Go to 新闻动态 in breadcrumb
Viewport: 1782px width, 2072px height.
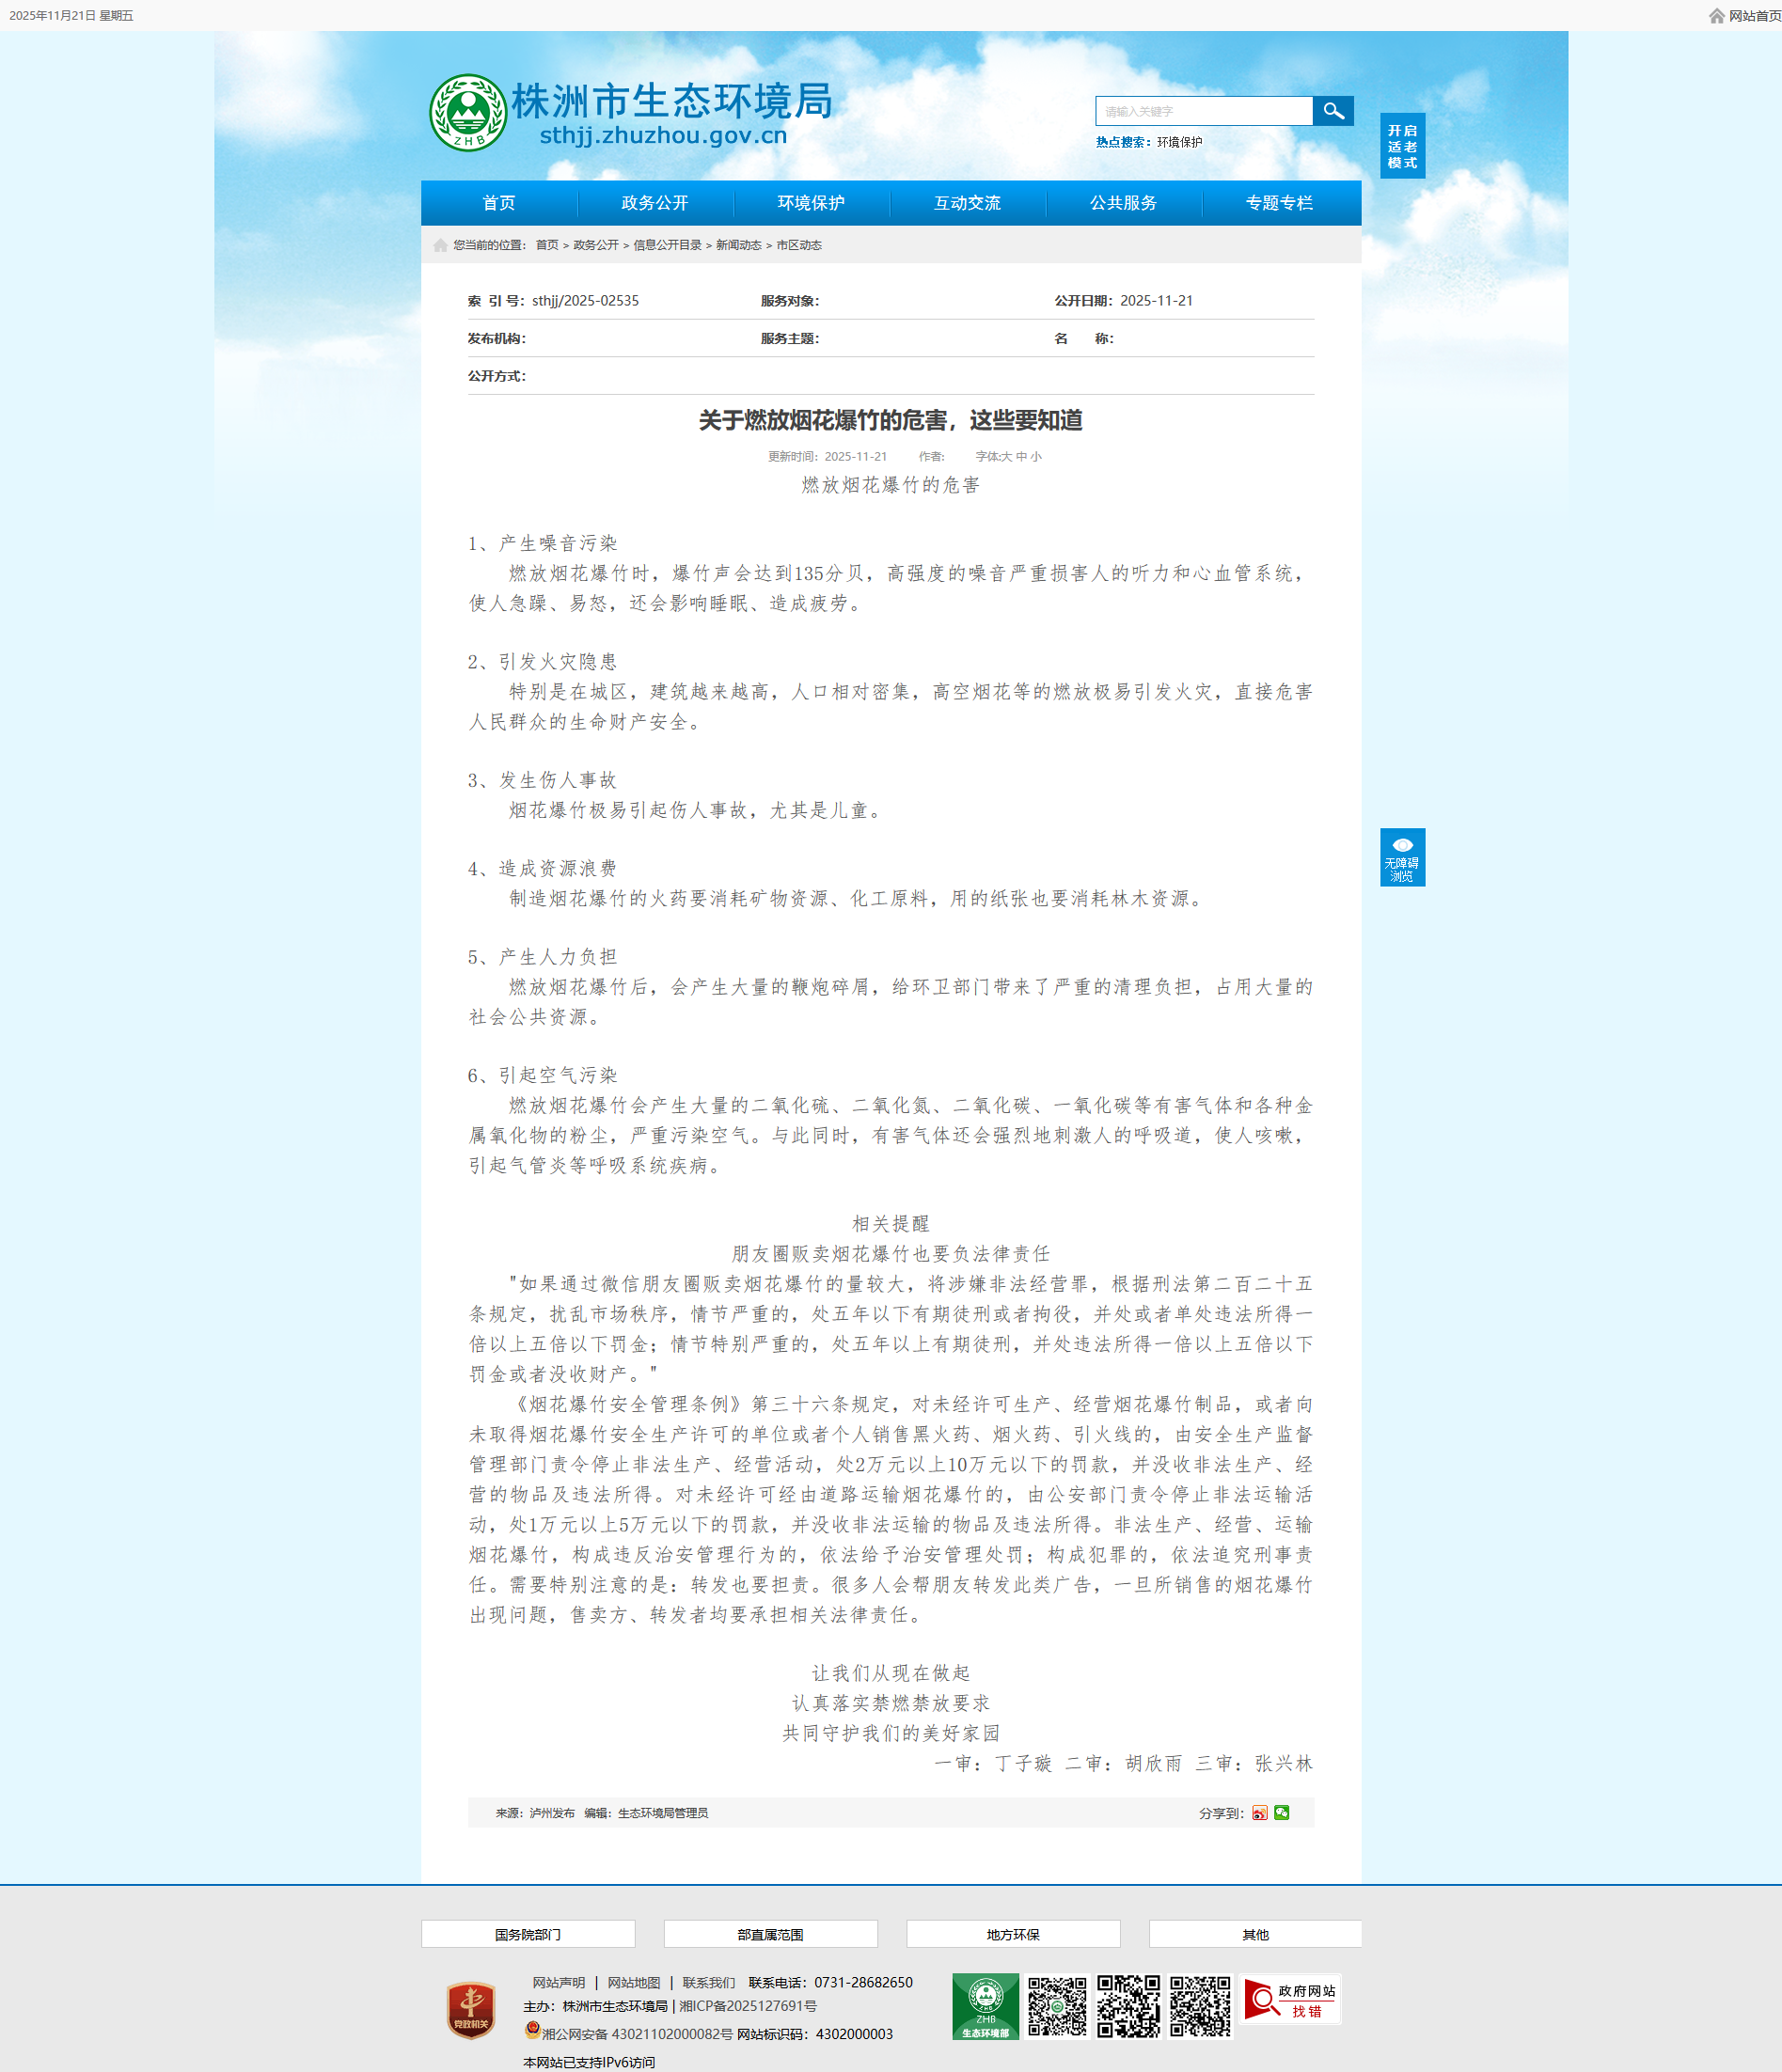[x=738, y=245]
